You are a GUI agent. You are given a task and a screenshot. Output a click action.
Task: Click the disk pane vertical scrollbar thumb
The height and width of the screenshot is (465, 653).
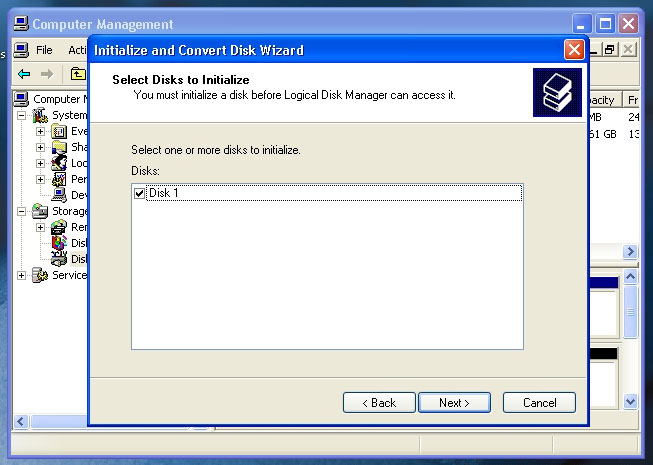pos(631,311)
